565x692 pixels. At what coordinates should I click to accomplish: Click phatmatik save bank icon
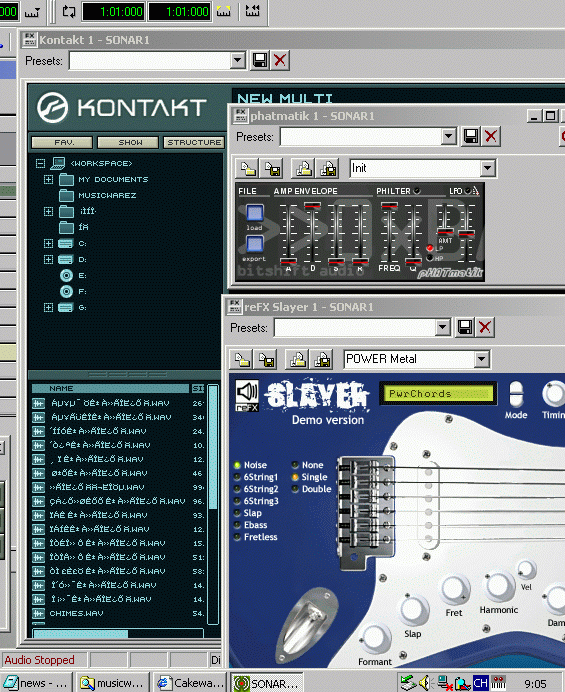pyautogui.click(x=328, y=168)
